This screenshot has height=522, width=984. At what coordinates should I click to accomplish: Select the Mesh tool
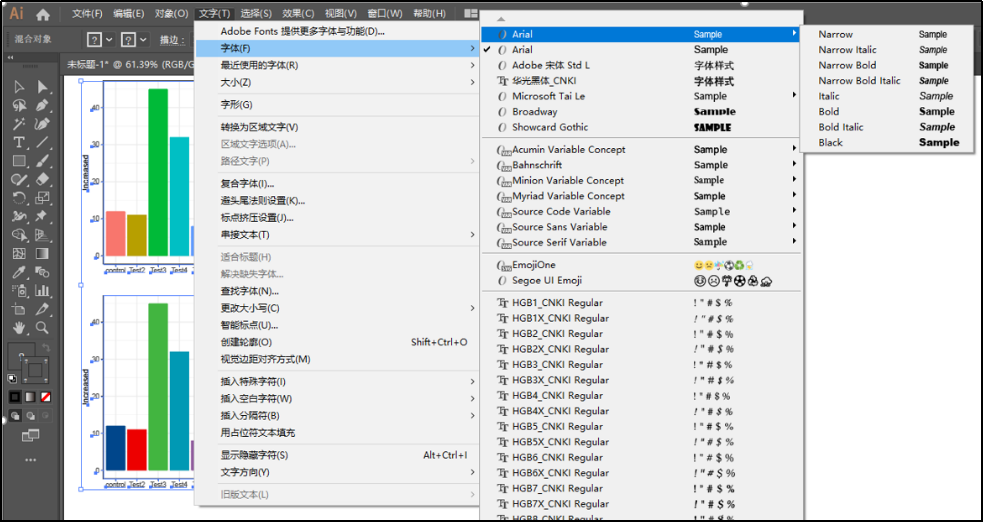tap(19, 254)
